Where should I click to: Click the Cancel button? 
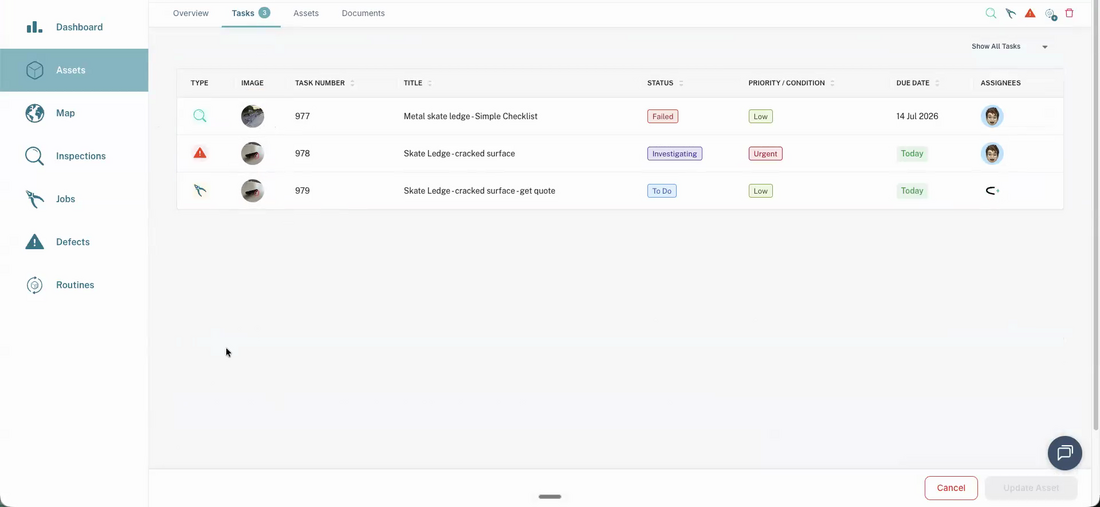tap(951, 488)
